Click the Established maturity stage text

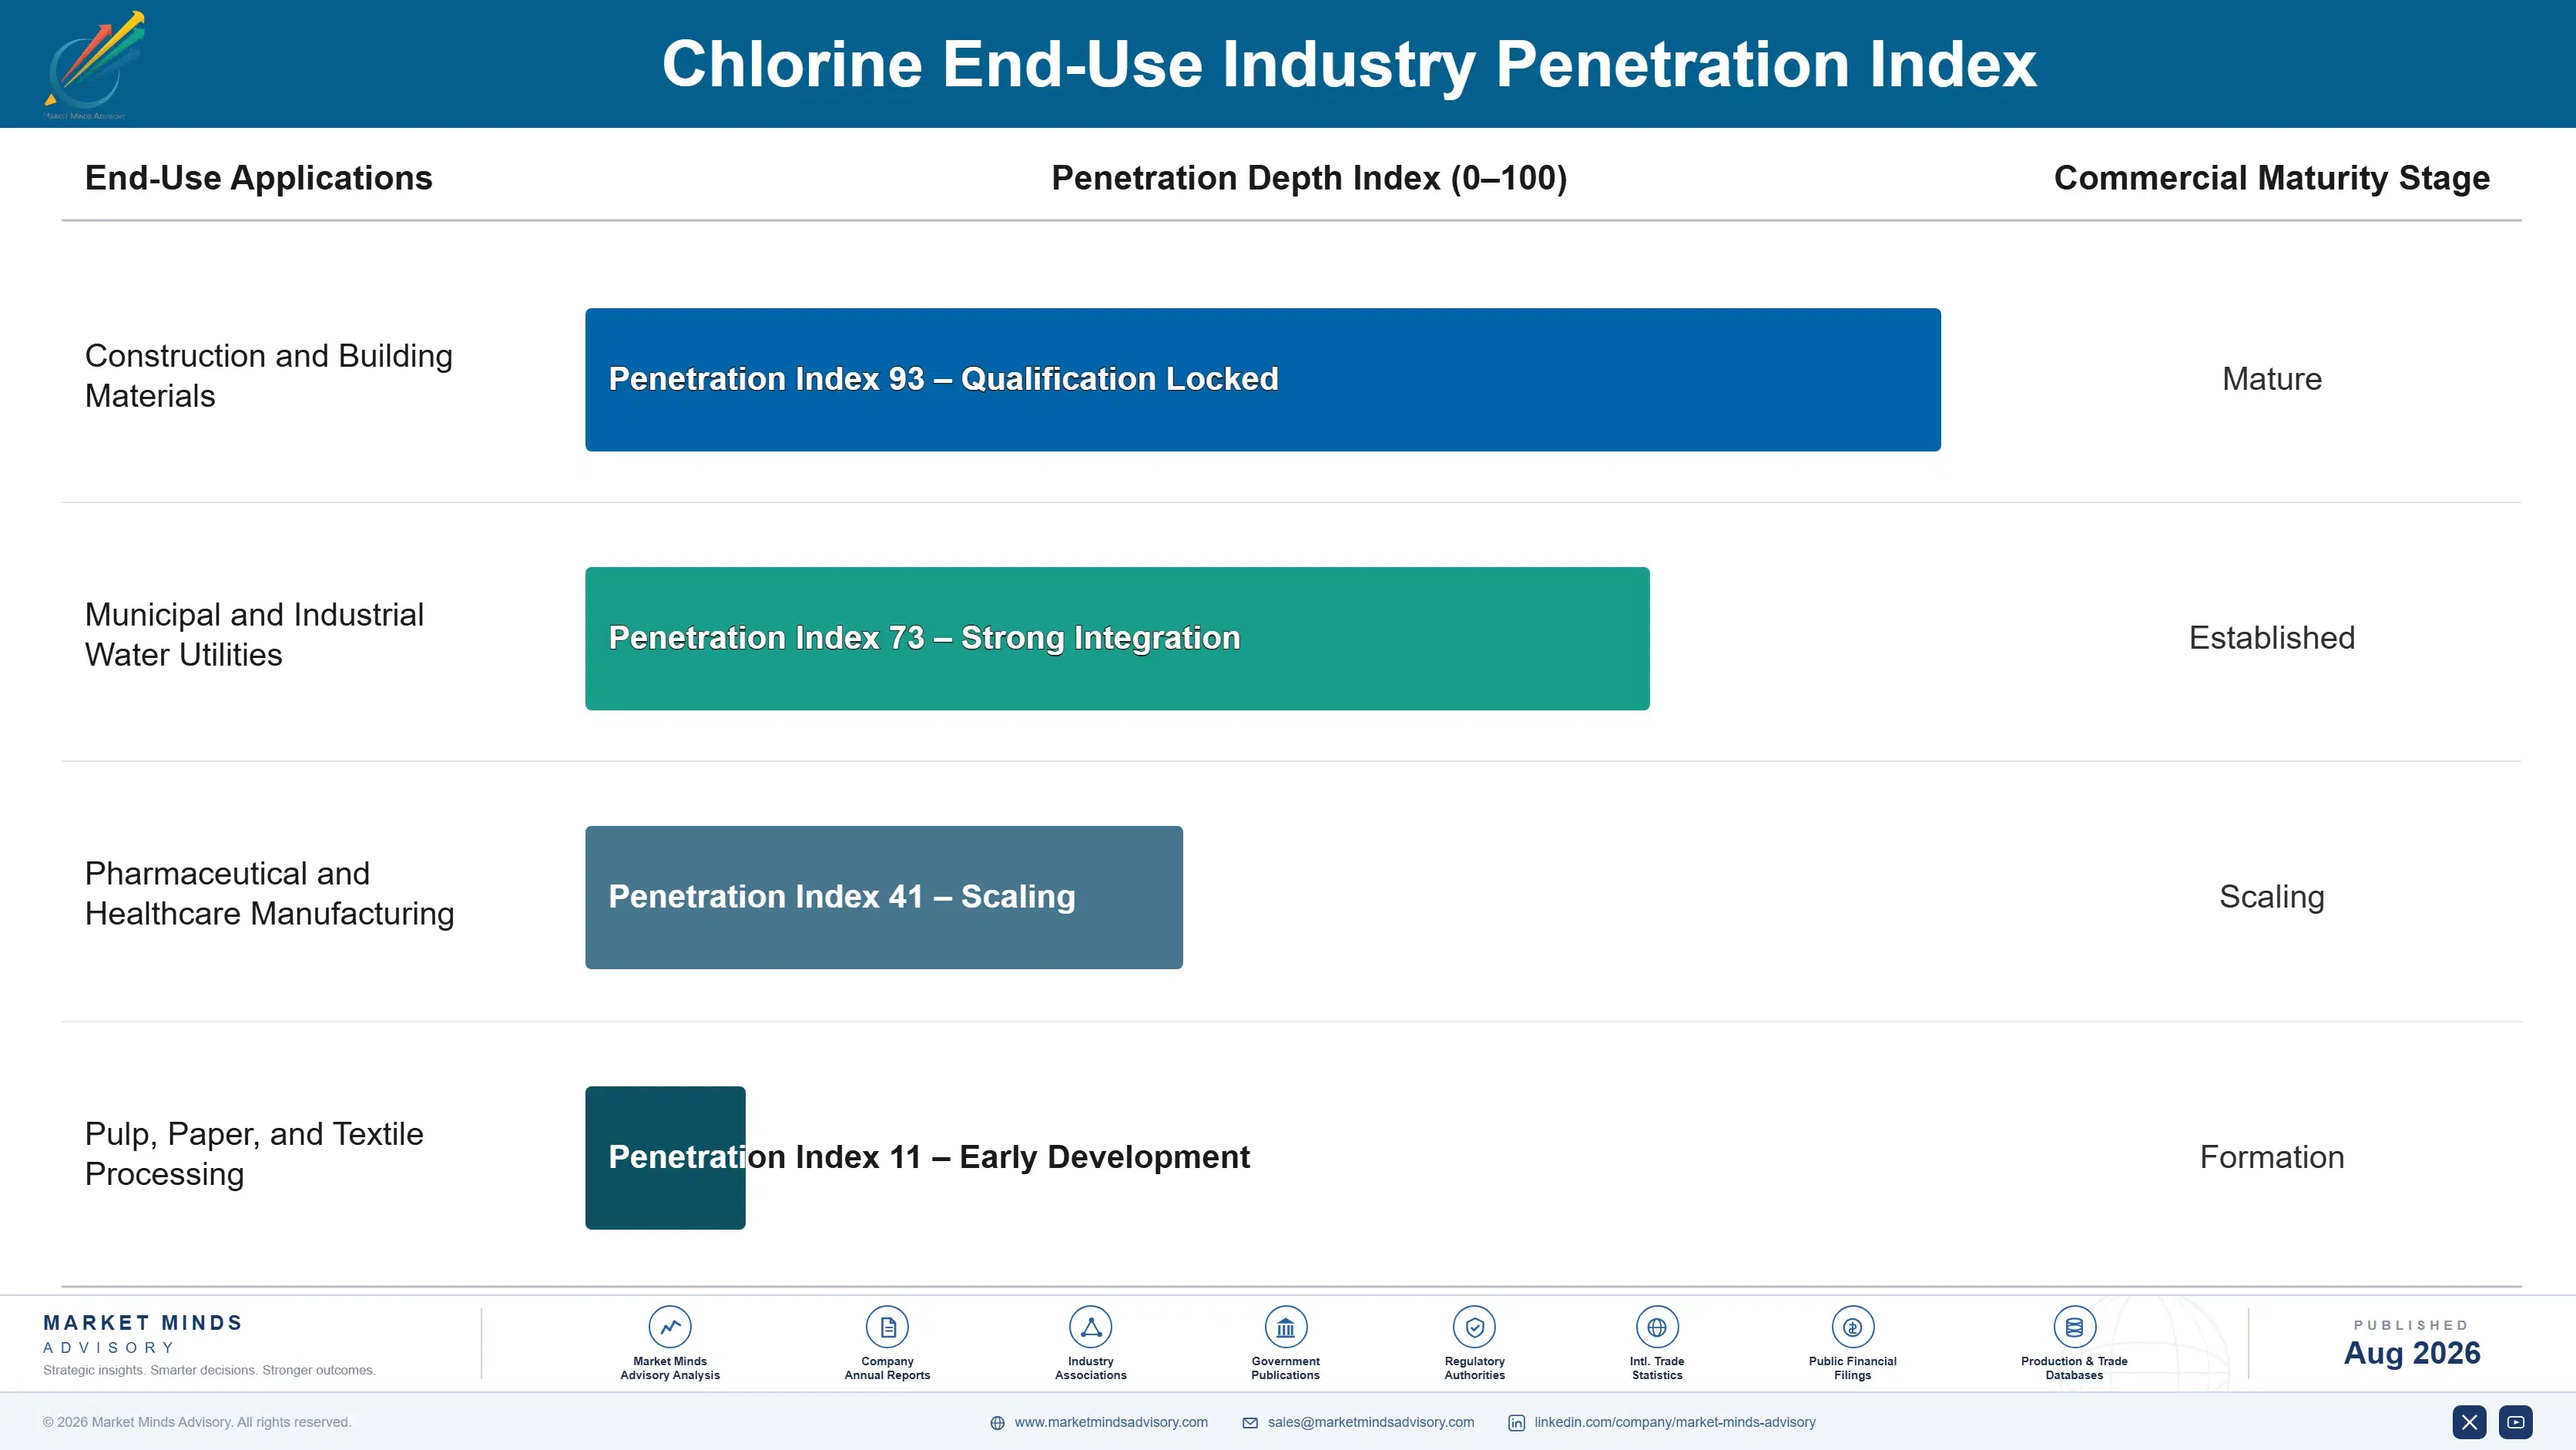point(2271,638)
